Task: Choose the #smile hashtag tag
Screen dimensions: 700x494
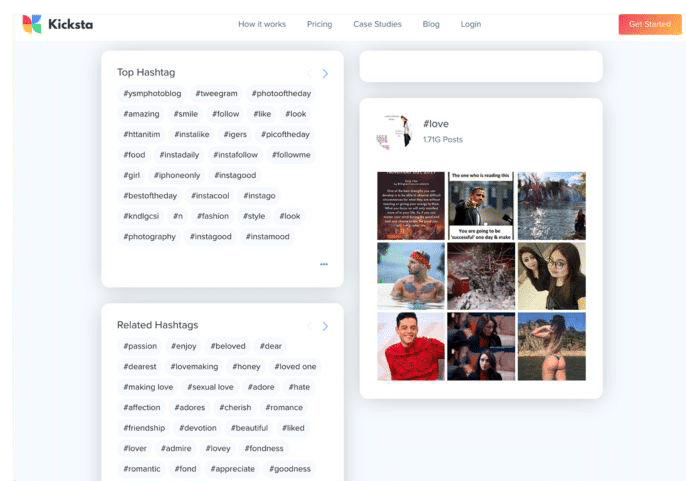Action: click(x=186, y=114)
